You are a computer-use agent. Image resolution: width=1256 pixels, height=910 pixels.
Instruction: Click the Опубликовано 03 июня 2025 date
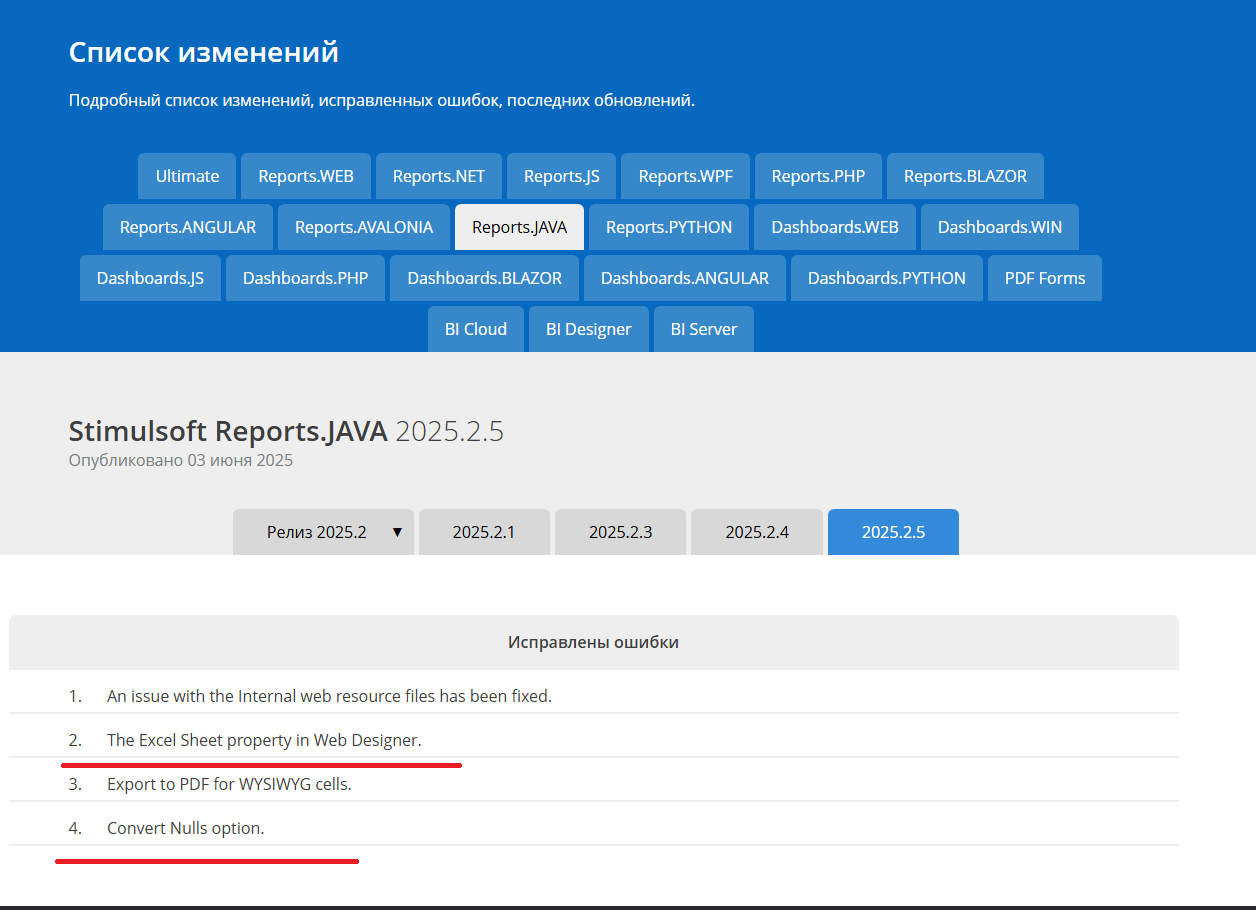(181, 461)
